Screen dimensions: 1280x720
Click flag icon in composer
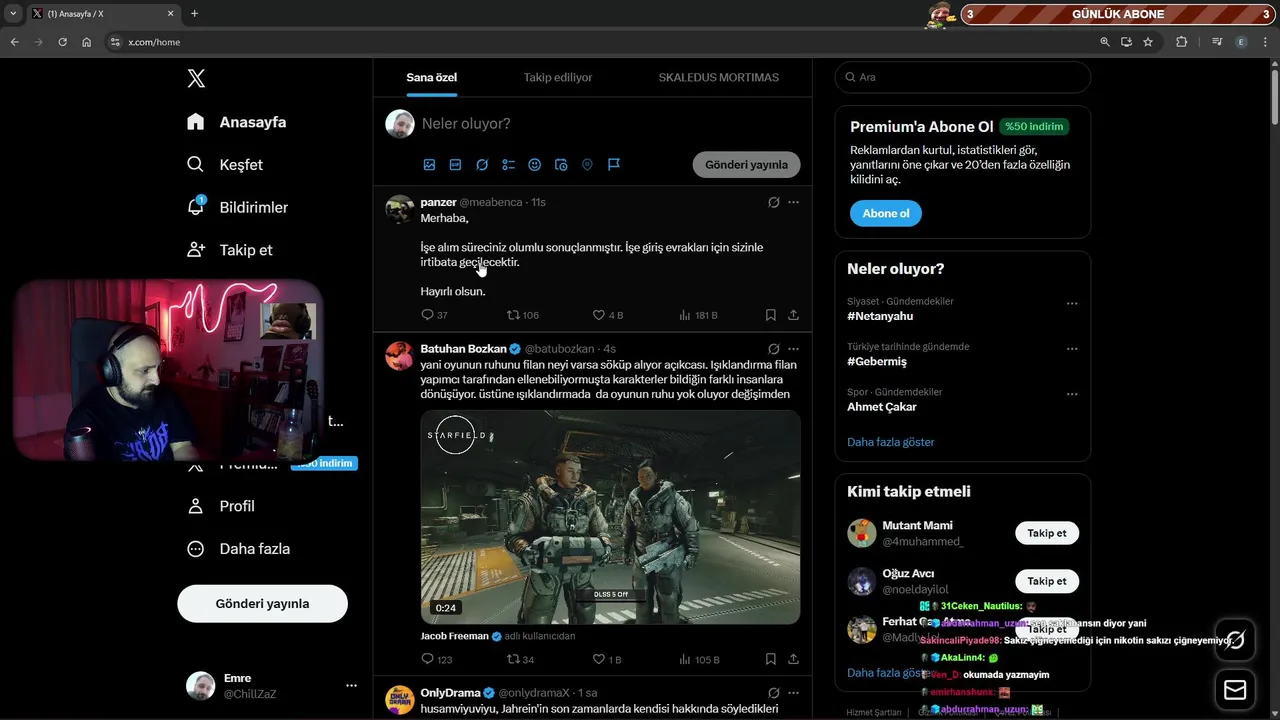tap(614, 165)
